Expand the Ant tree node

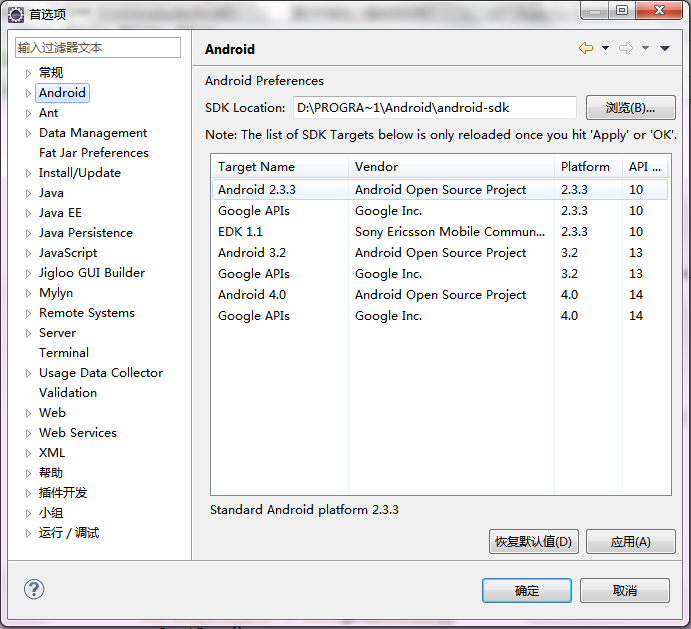[x=28, y=113]
